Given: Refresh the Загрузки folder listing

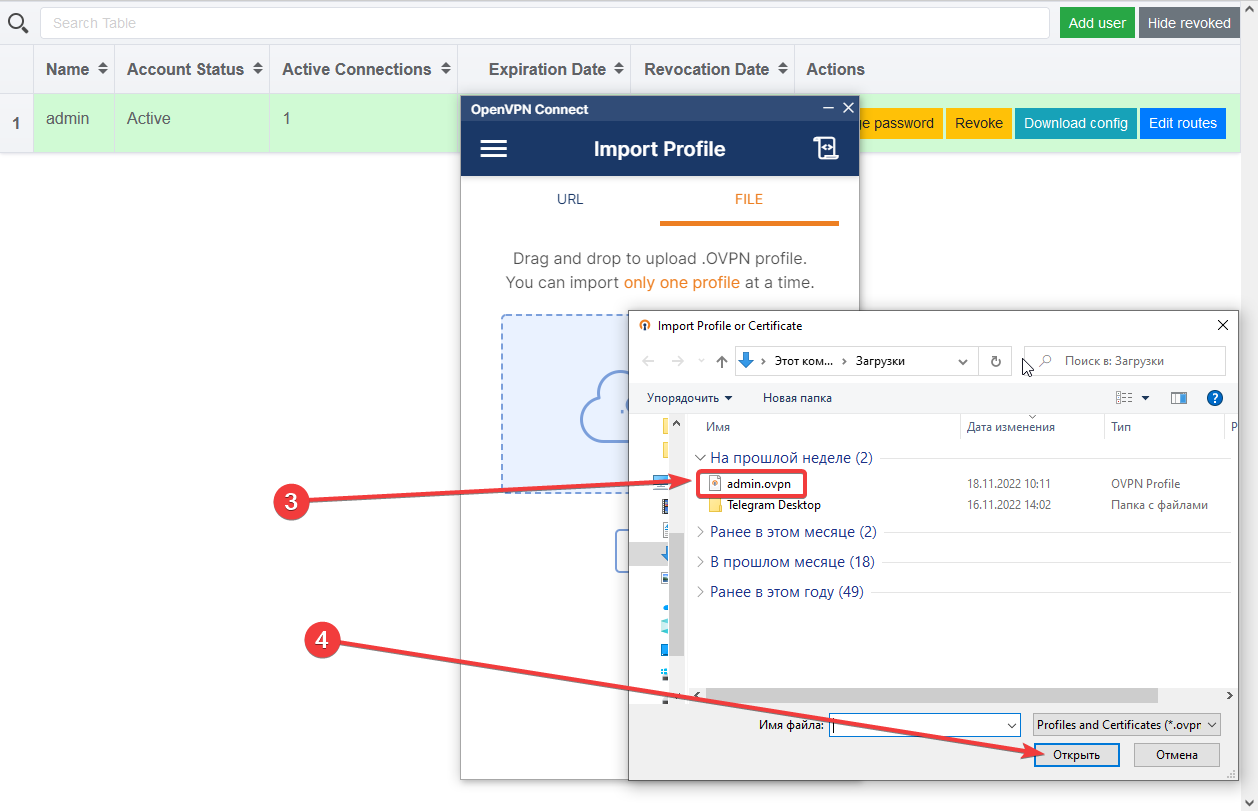Looking at the screenshot, I should 995,361.
